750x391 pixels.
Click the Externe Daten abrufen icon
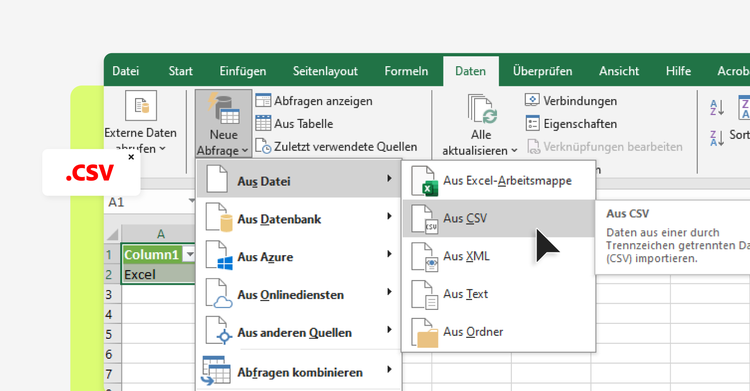point(141,105)
